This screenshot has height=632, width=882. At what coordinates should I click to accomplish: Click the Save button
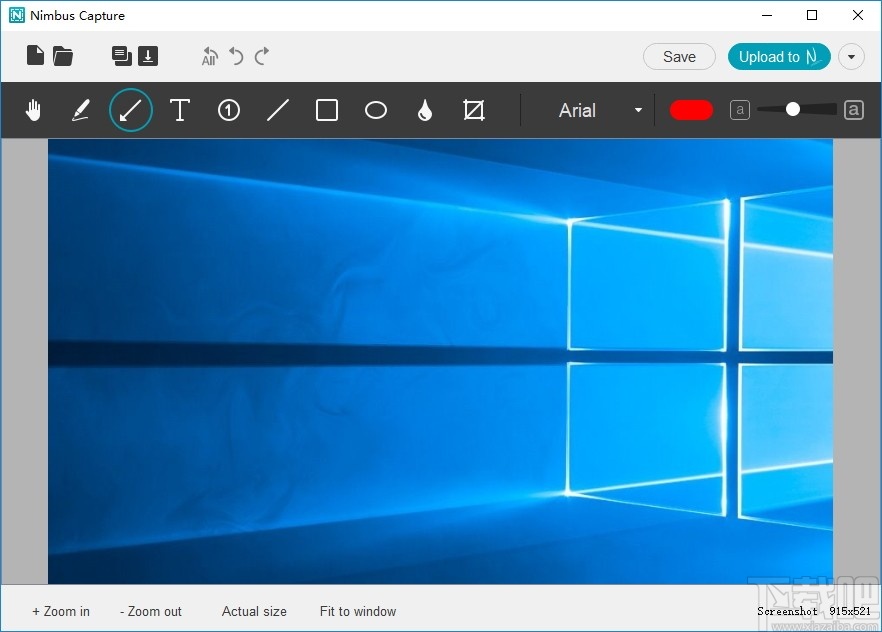pos(679,56)
